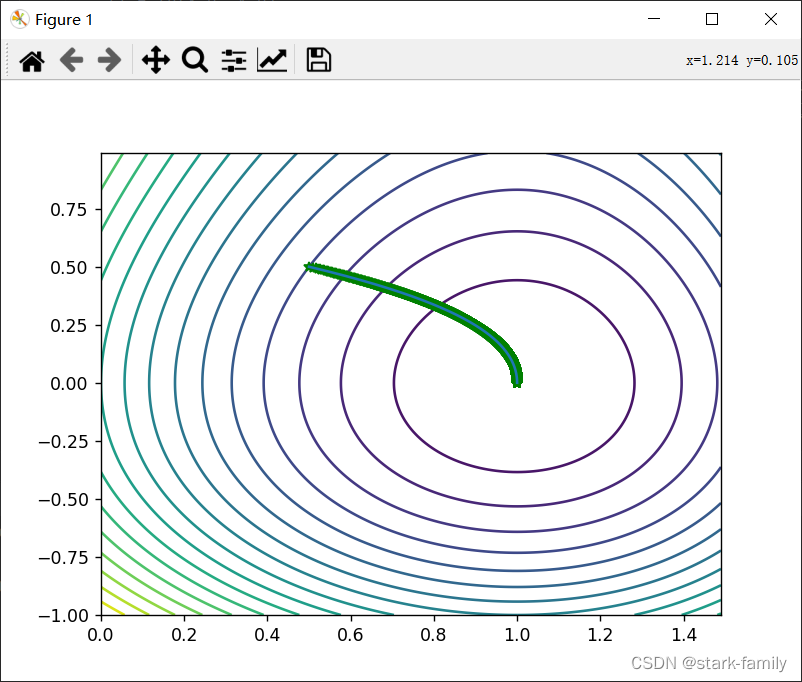Maximize the Figure 1 window

(711, 19)
